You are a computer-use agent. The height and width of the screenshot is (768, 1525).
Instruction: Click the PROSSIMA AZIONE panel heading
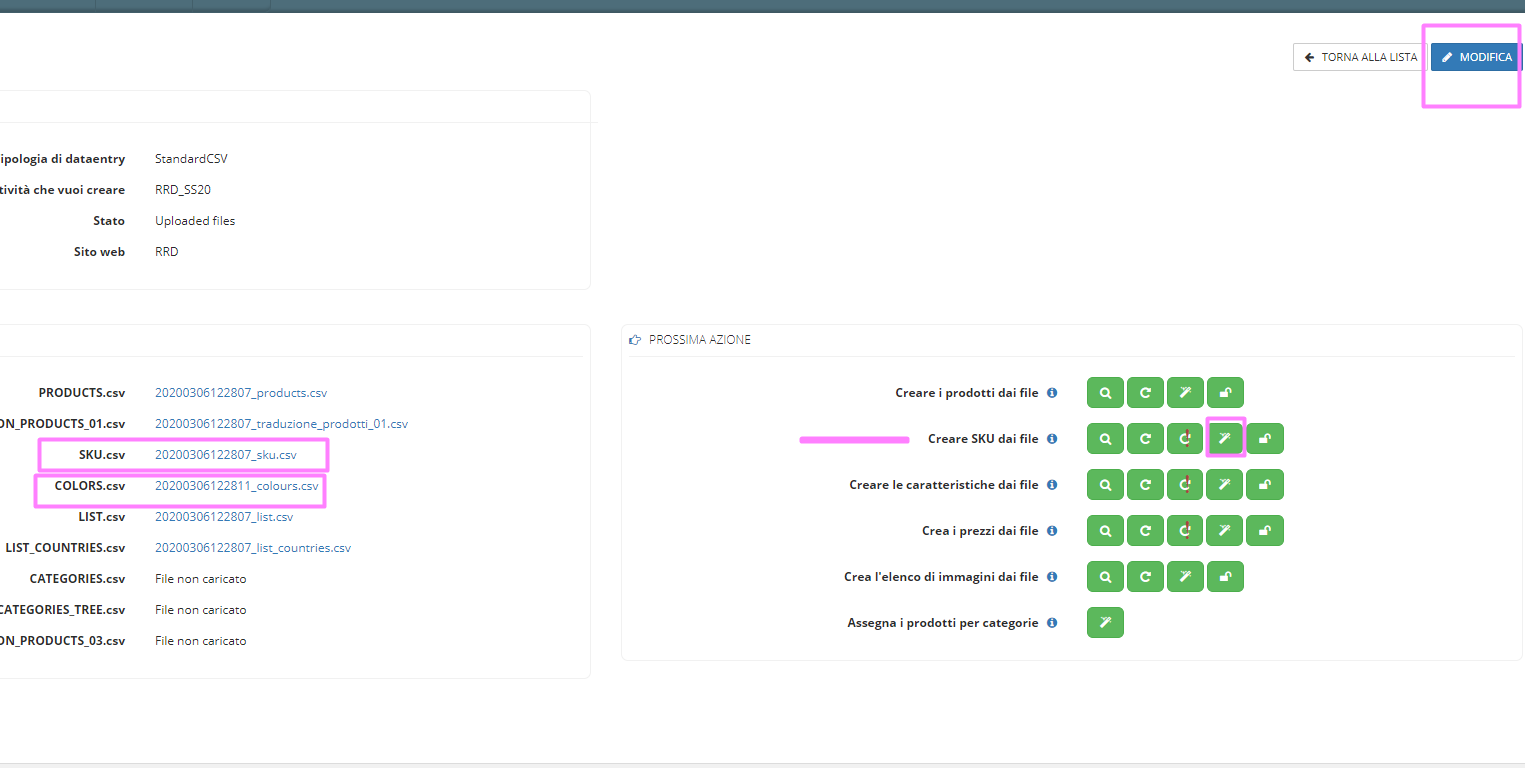[699, 340]
